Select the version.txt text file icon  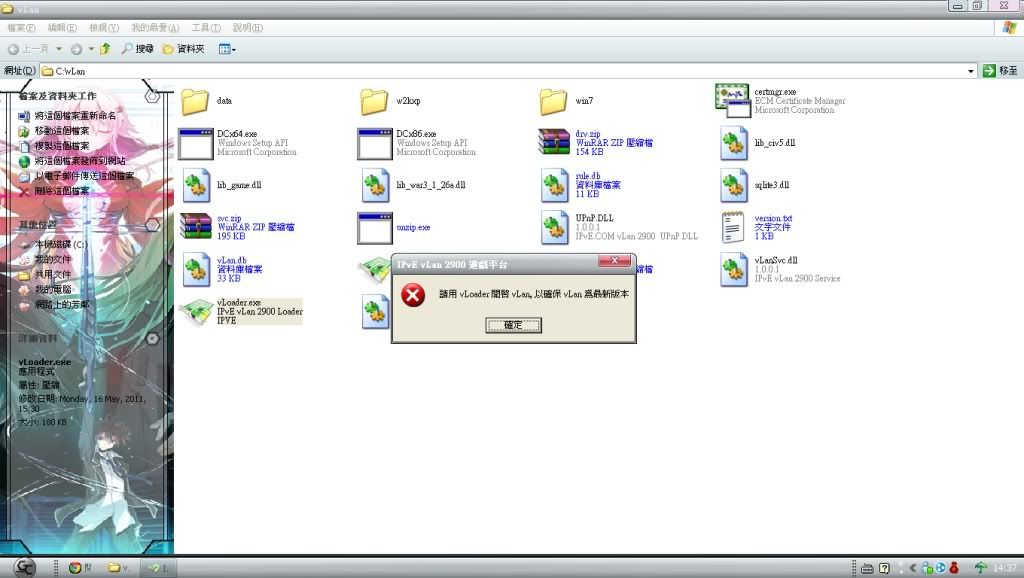734,228
